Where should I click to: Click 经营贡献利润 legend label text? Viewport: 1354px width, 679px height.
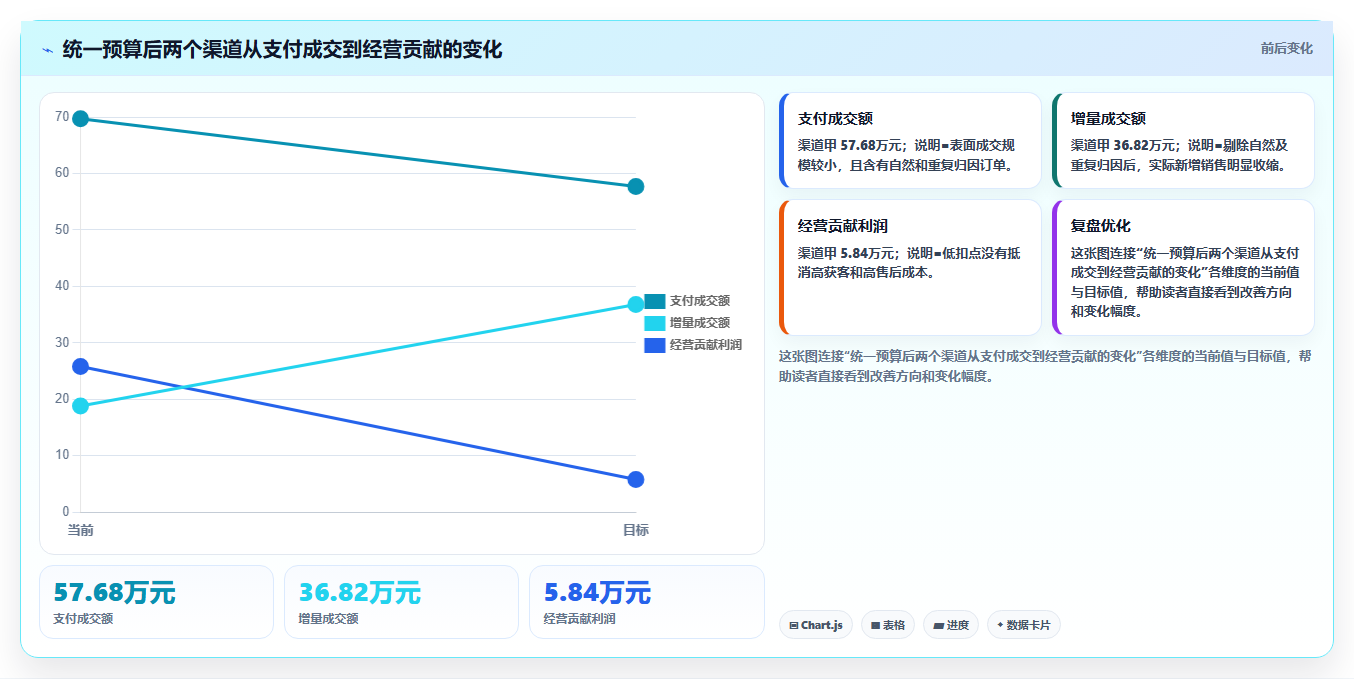pos(705,345)
